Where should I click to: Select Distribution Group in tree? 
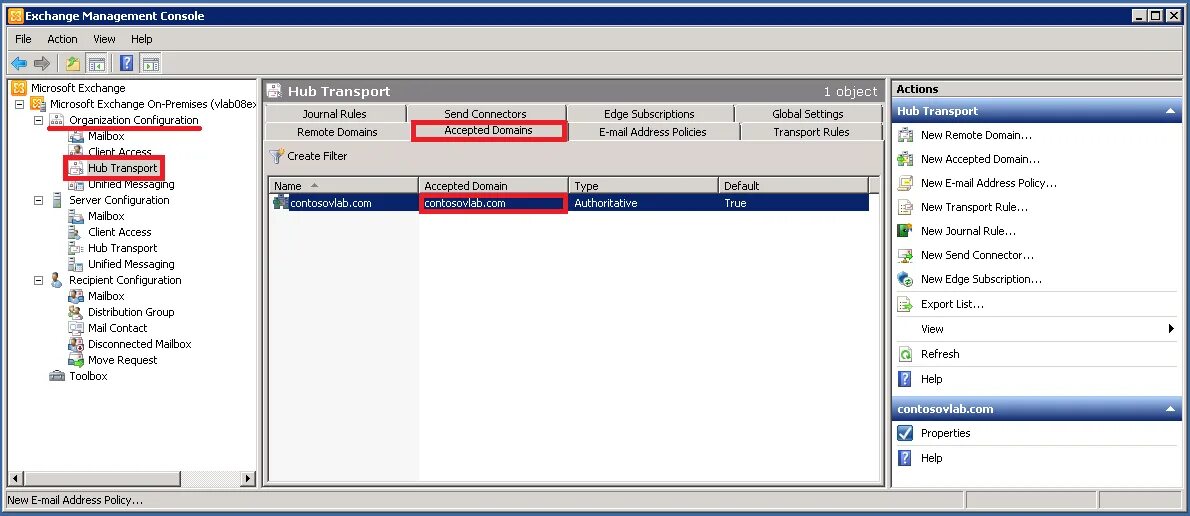131,312
